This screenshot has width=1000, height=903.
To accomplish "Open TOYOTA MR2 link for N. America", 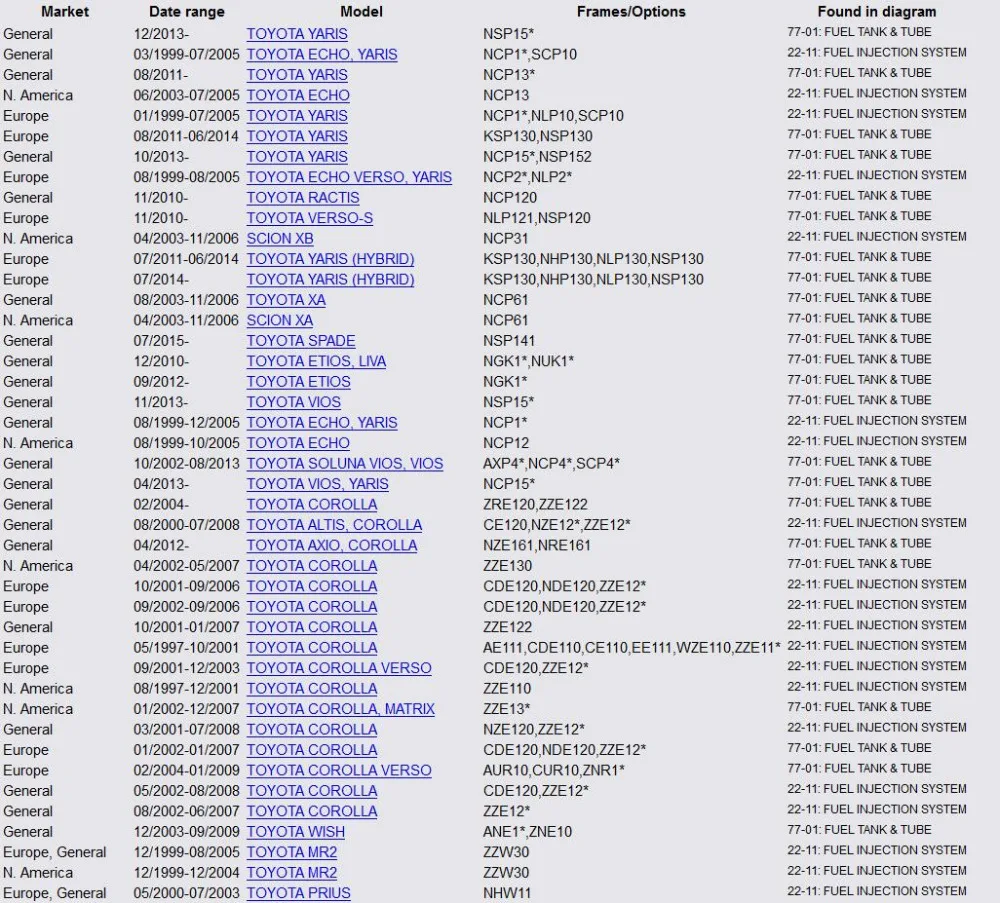I will click(292, 872).
